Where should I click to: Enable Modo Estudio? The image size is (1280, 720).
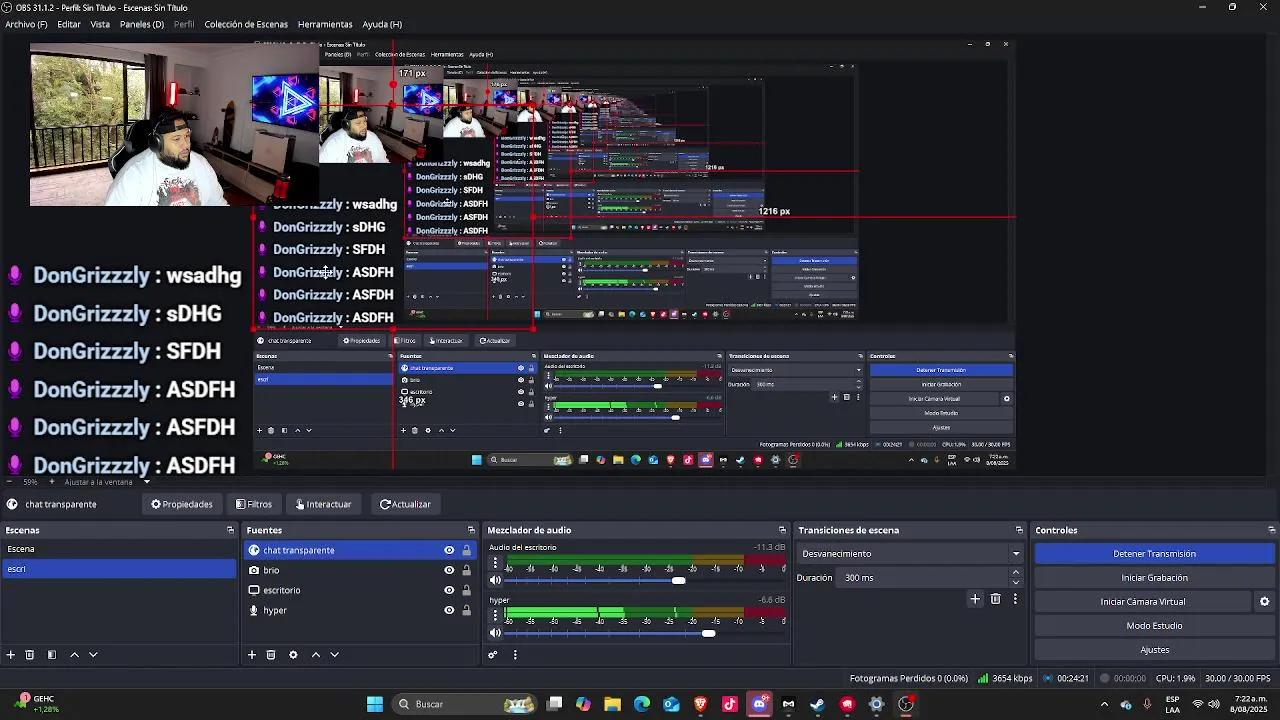point(1154,626)
